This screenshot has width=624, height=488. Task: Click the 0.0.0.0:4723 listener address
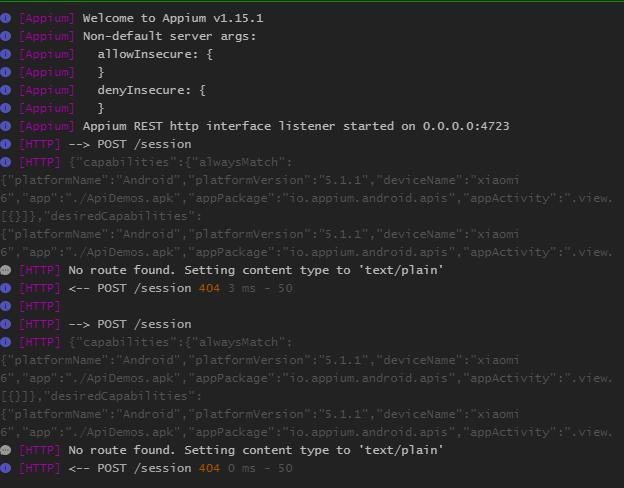(x=466, y=126)
